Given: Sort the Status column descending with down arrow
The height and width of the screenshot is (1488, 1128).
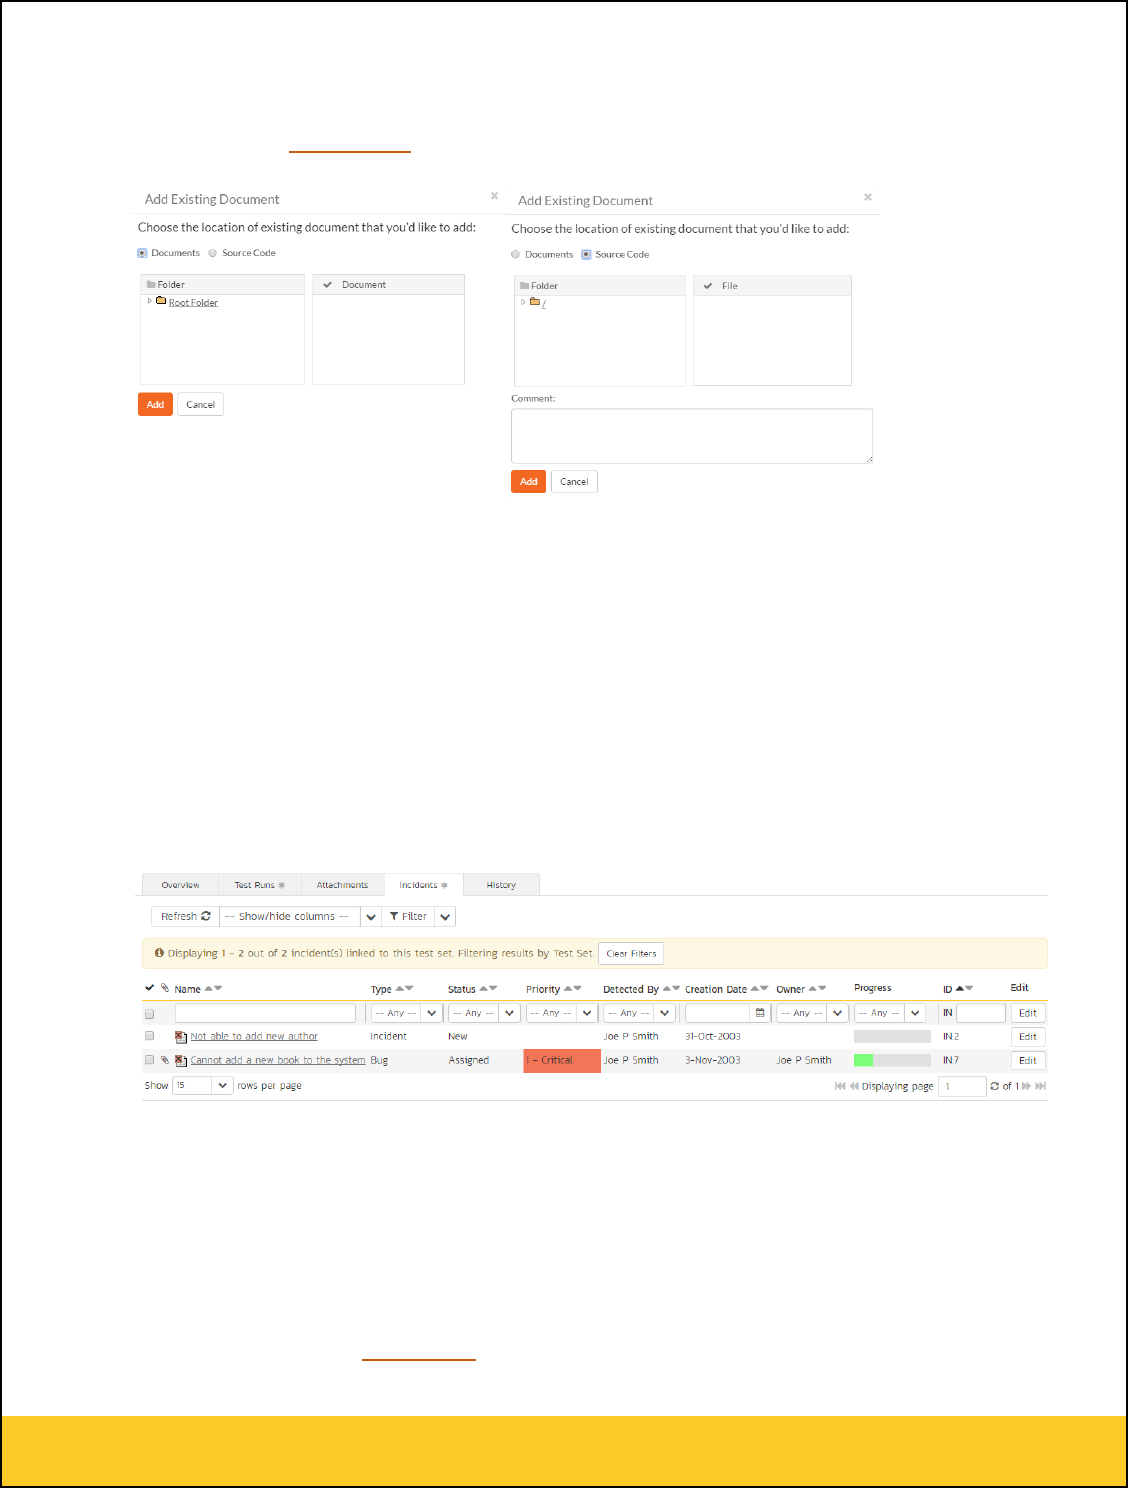Looking at the screenshot, I should point(493,989).
